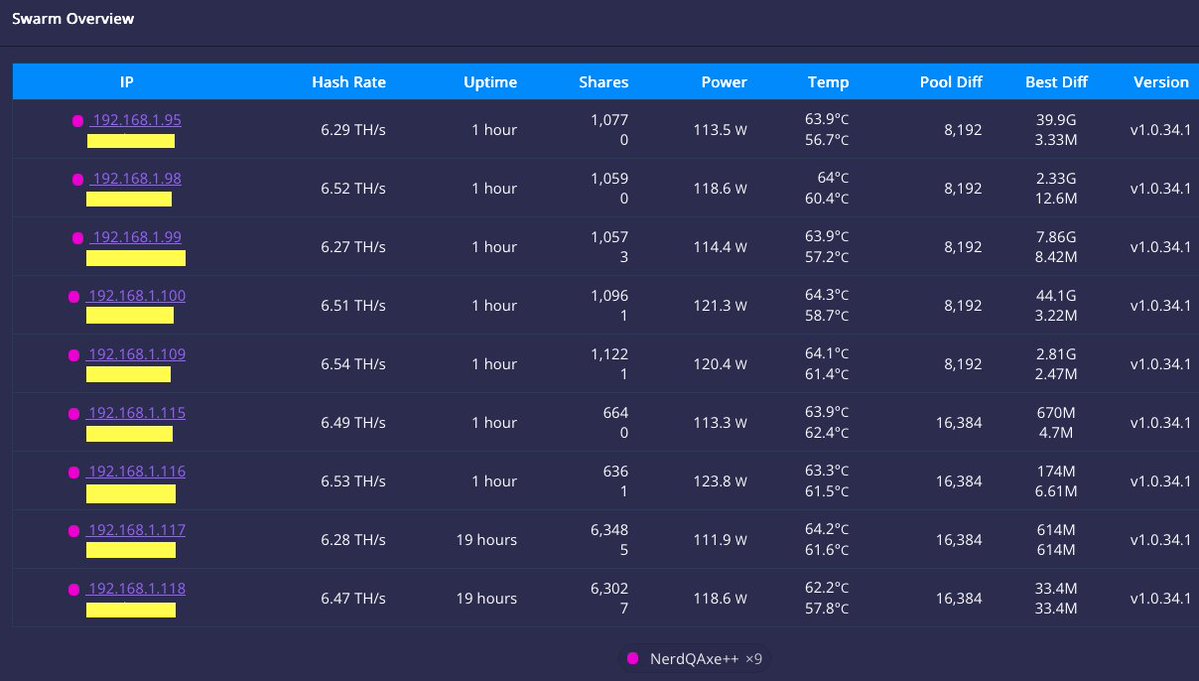Open miner link 192.168.1.99
The height and width of the screenshot is (681, 1199).
coord(136,237)
